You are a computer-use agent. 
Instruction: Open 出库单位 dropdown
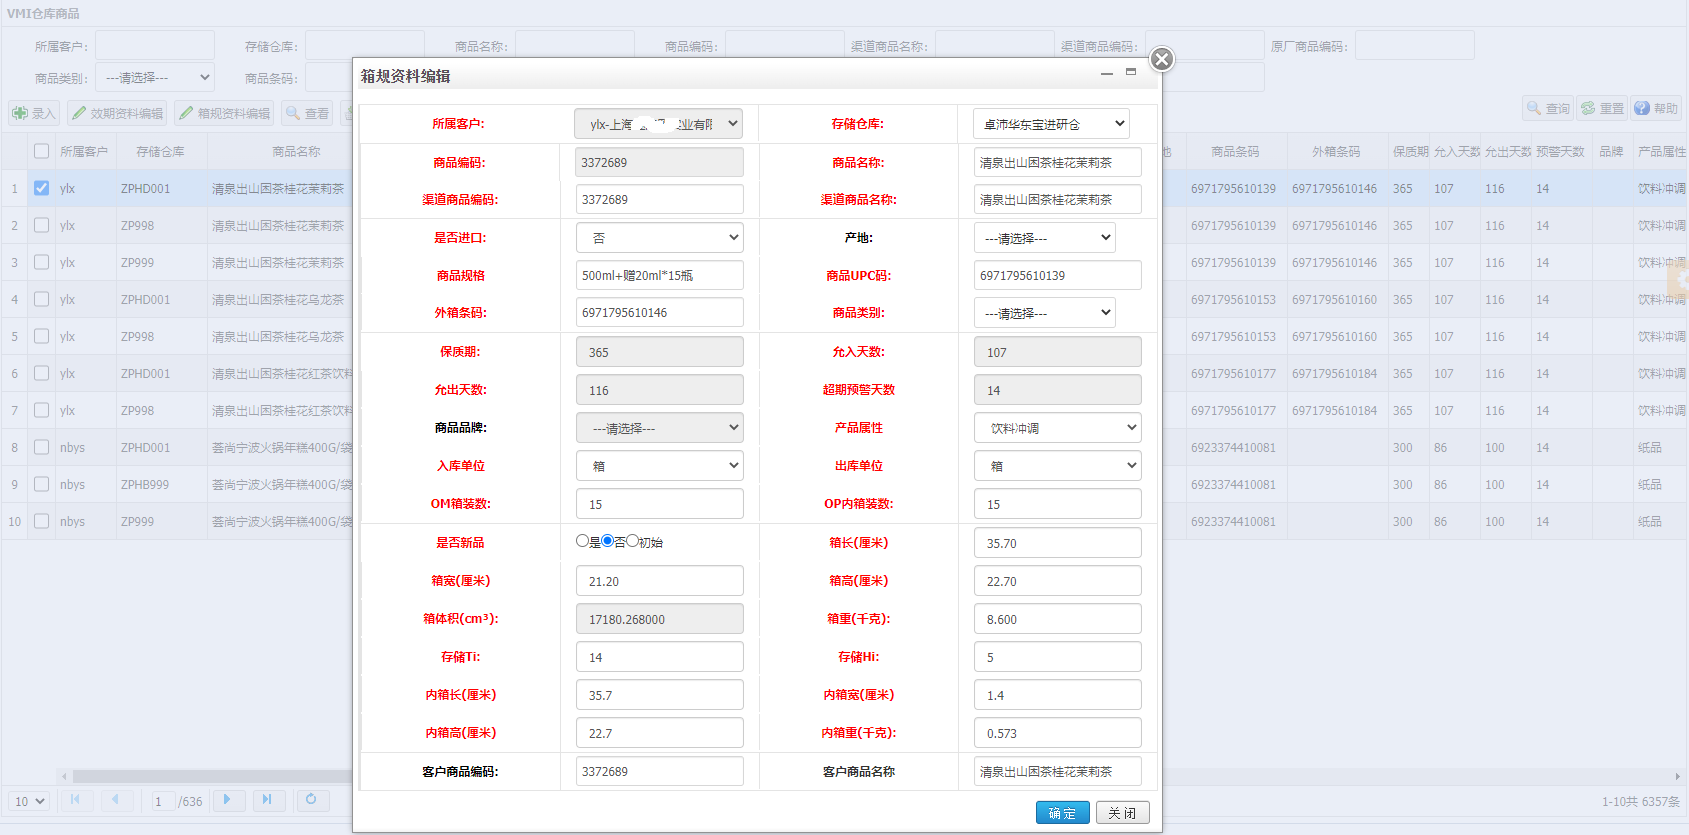(x=1058, y=466)
